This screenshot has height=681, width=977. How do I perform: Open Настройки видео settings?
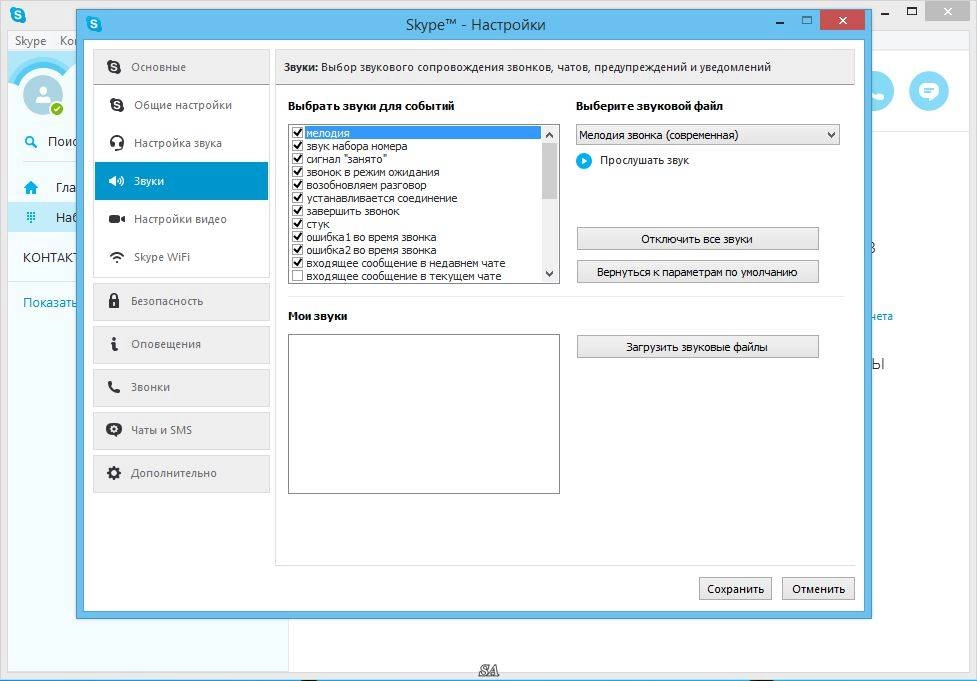tap(181, 219)
